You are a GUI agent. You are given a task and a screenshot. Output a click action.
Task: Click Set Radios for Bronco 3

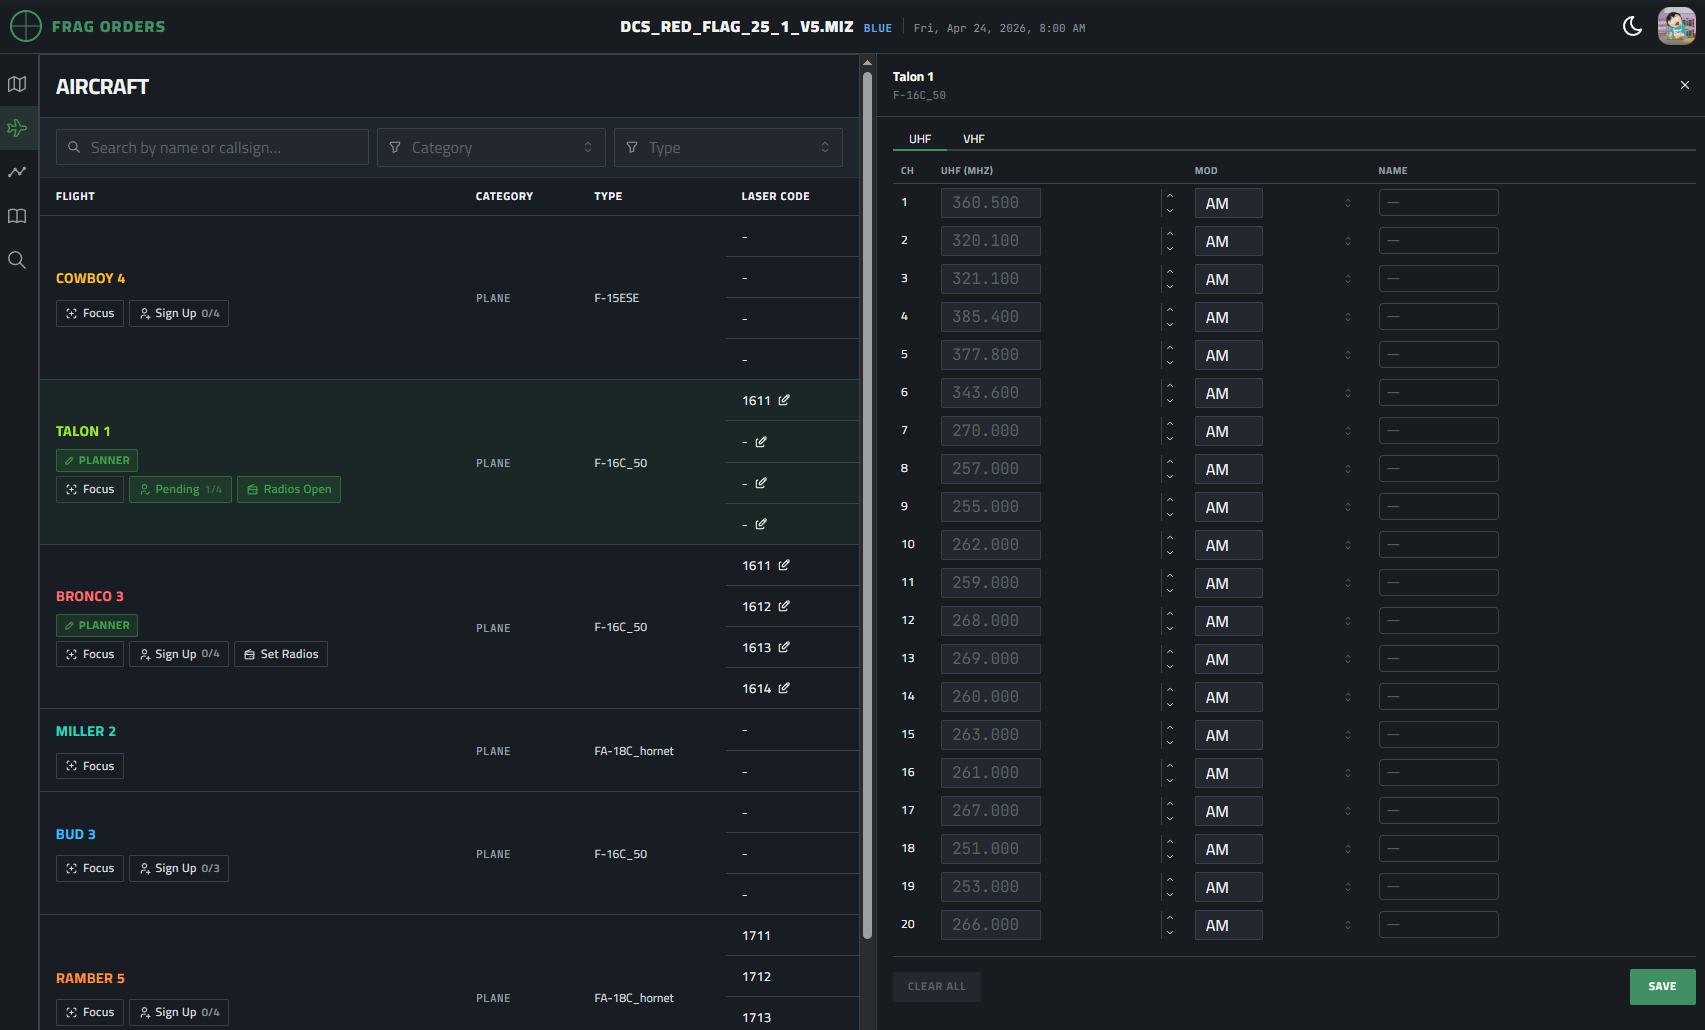click(x=281, y=654)
